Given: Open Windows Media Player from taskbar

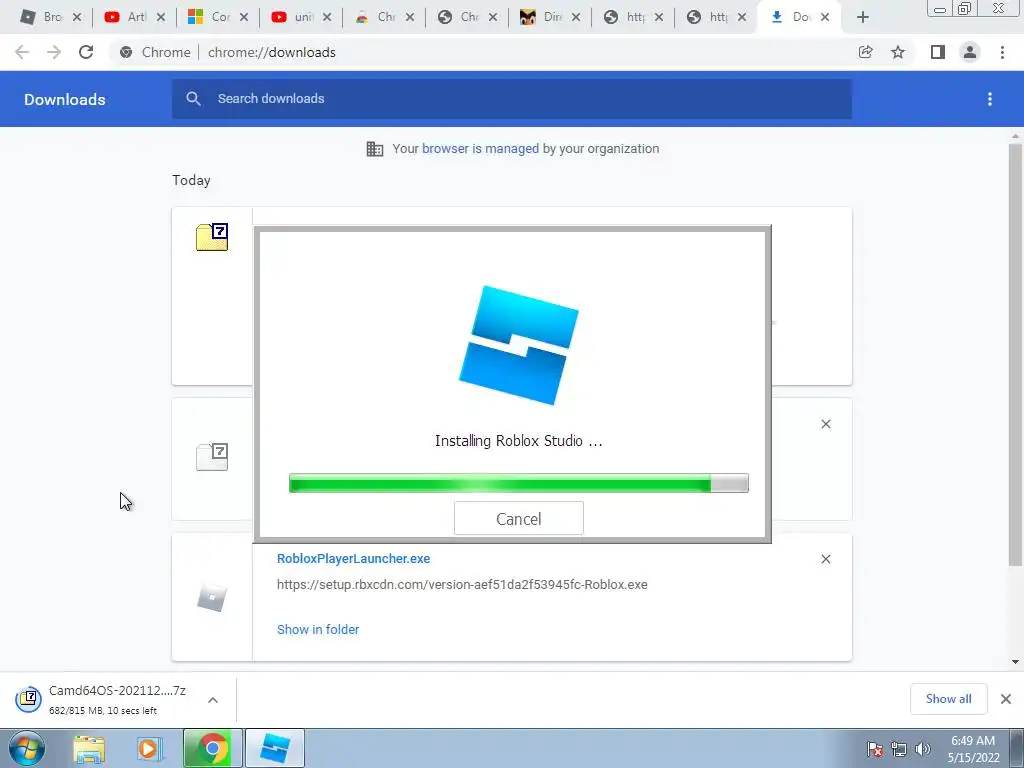Looking at the screenshot, I should point(148,748).
